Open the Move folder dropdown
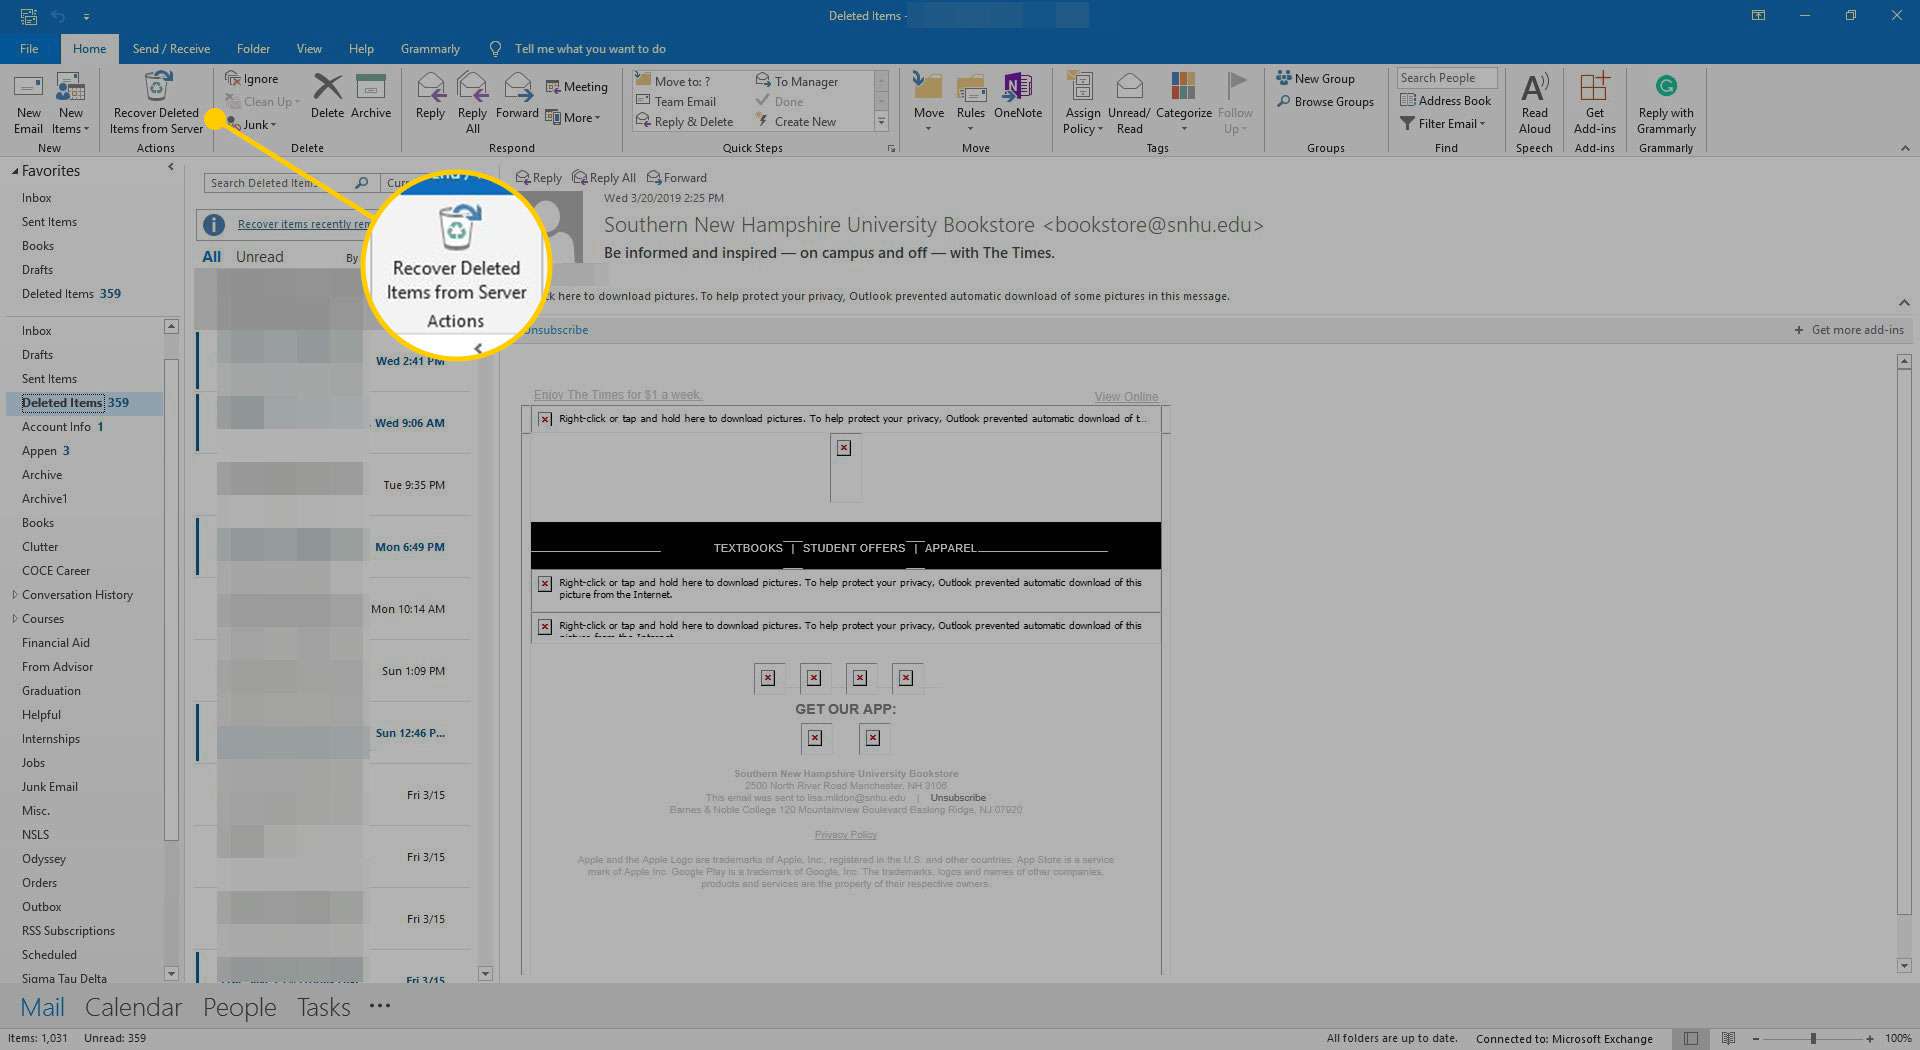This screenshot has height=1050, width=1920. [928, 103]
